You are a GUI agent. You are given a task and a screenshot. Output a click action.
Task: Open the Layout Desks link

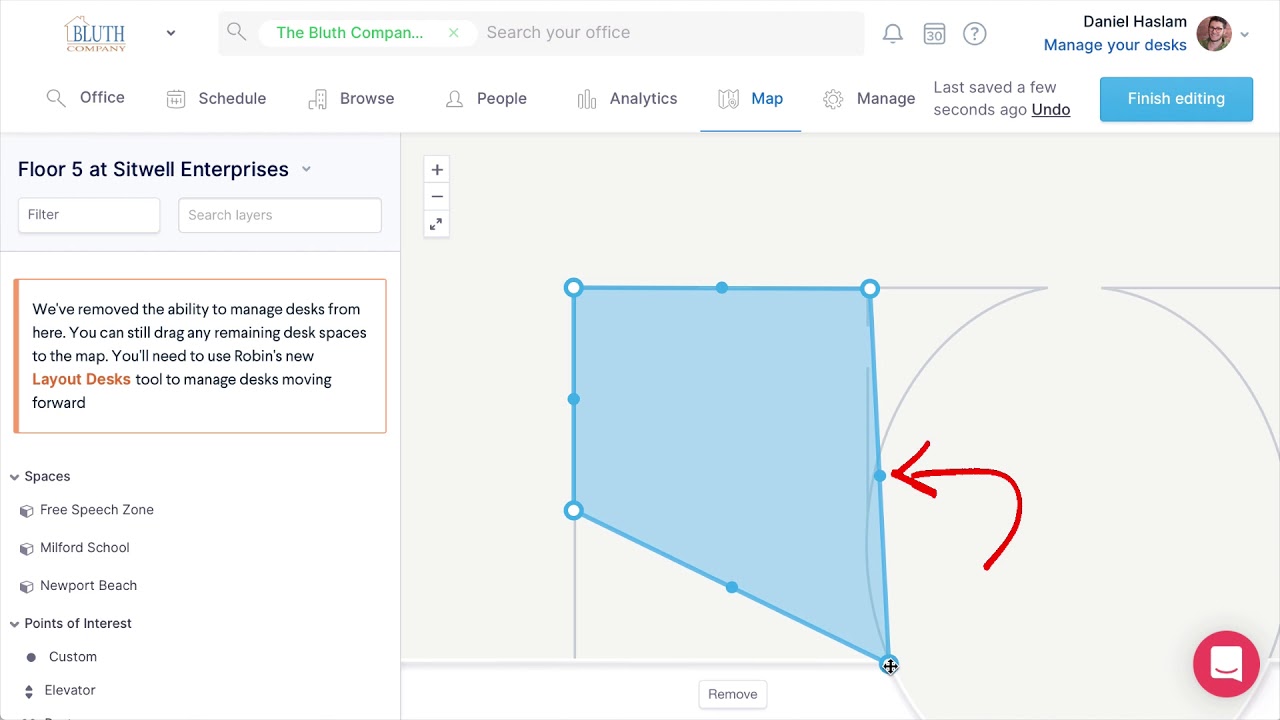point(81,380)
